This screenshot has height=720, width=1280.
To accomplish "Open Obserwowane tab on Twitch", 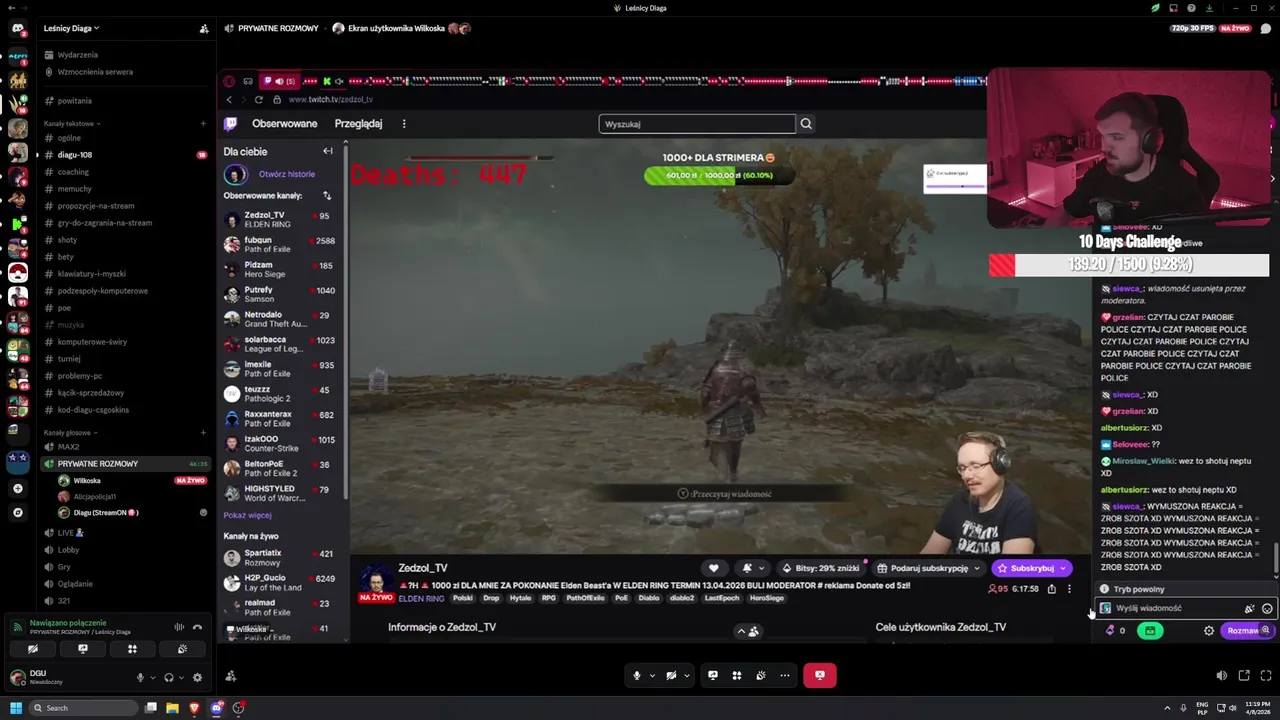I will point(285,124).
